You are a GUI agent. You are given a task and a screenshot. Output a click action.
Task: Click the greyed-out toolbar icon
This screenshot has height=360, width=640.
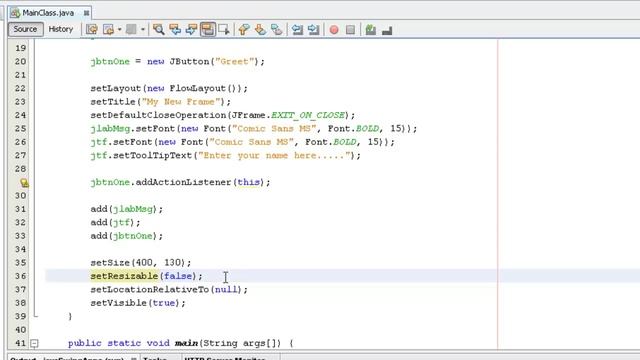click(x=131, y=29)
